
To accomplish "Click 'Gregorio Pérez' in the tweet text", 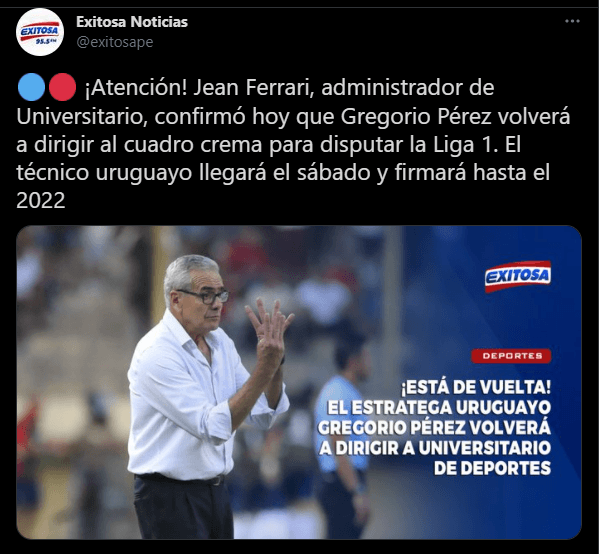I will [x=416, y=117].
